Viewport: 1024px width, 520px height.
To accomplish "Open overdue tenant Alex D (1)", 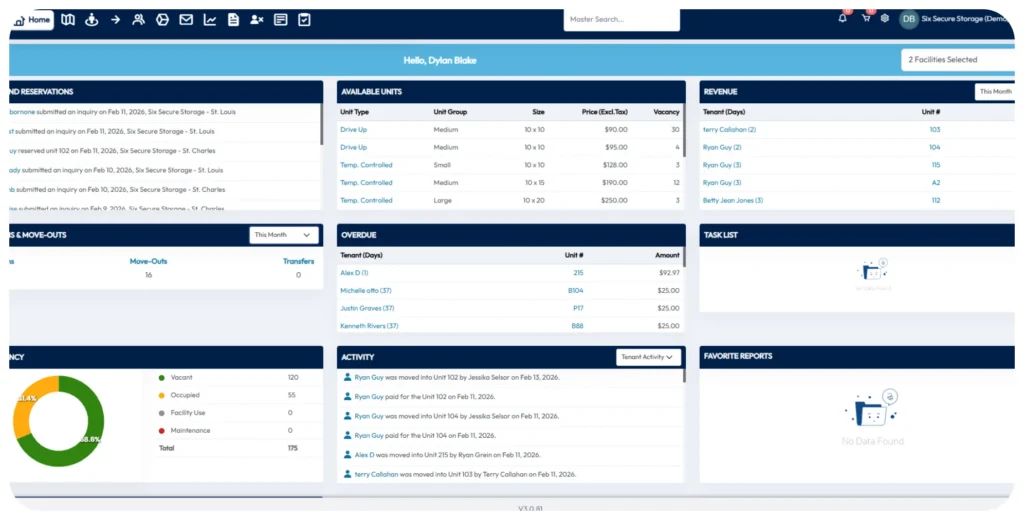I will 355,272.
